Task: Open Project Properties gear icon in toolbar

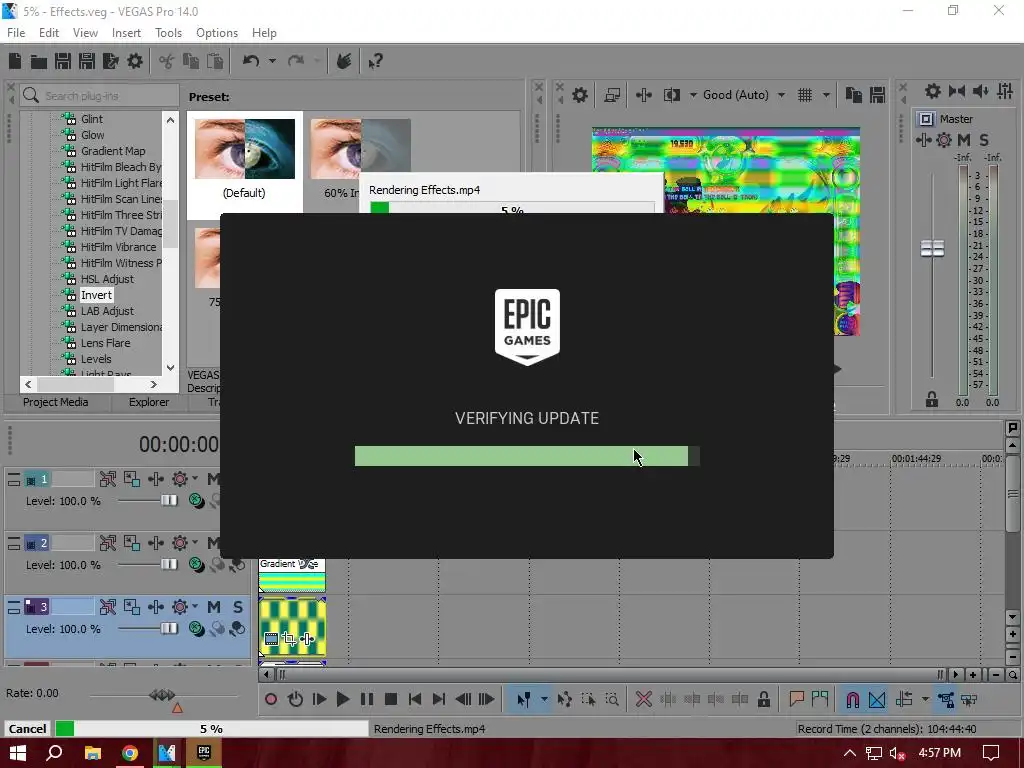Action: point(135,61)
